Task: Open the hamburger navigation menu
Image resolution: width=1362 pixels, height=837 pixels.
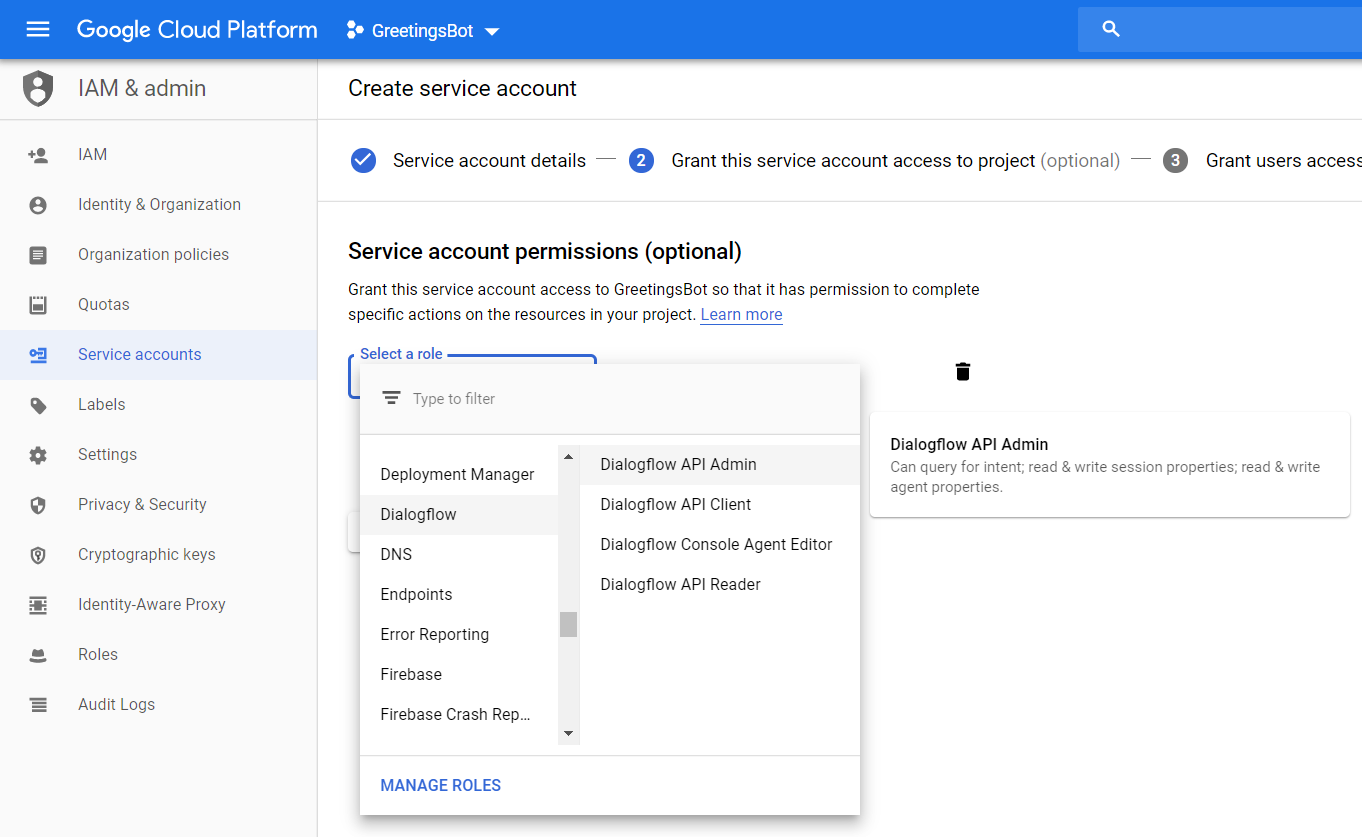Action: 38,29
